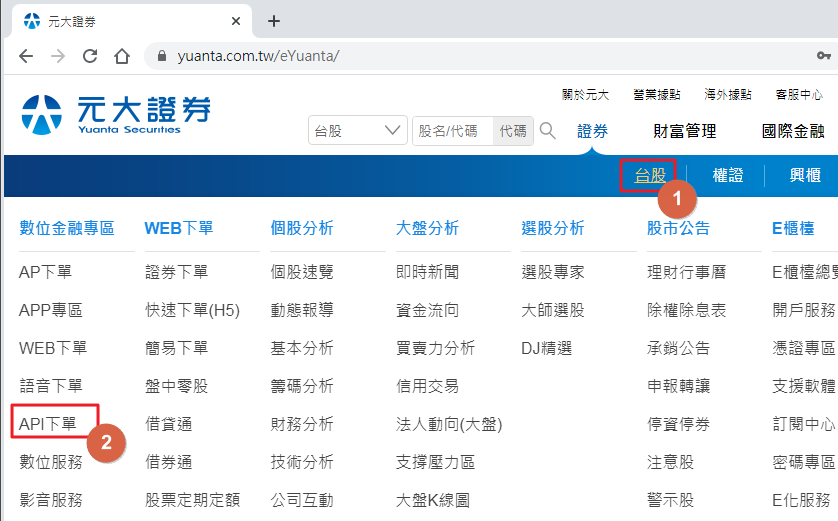Open the 理財行事曆 link
This screenshot has height=521, width=838.
coord(687,272)
